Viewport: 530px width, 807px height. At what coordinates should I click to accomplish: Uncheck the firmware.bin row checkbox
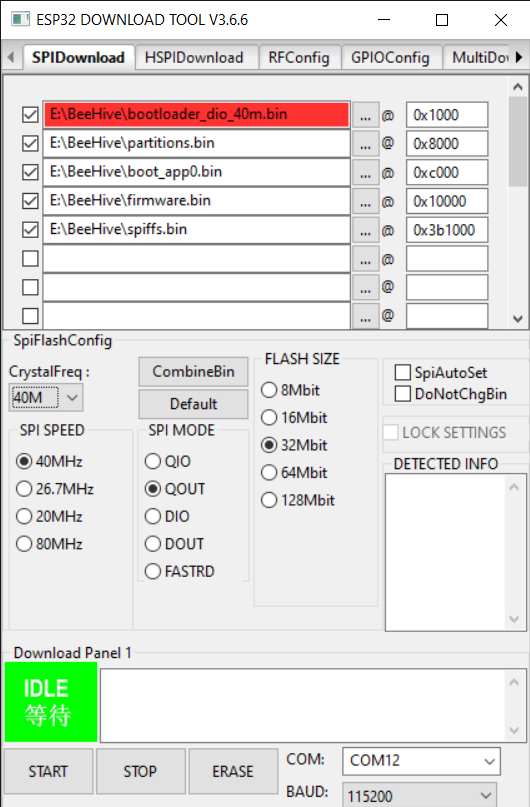(30, 201)
